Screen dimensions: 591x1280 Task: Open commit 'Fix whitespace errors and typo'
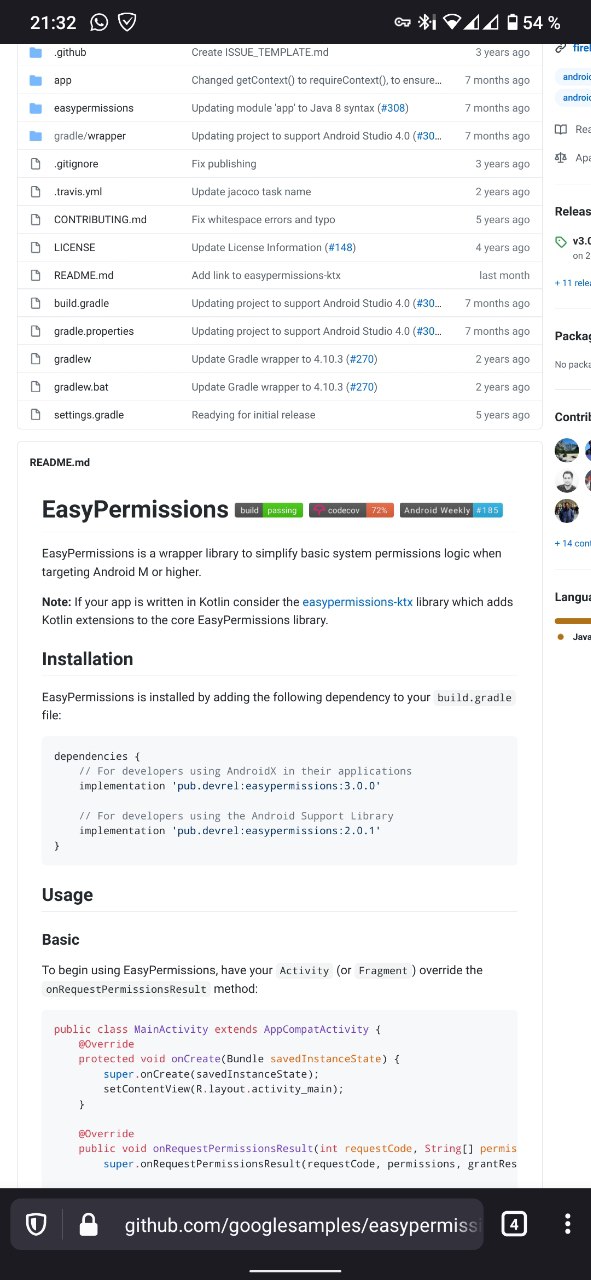(x=263, y=220)
